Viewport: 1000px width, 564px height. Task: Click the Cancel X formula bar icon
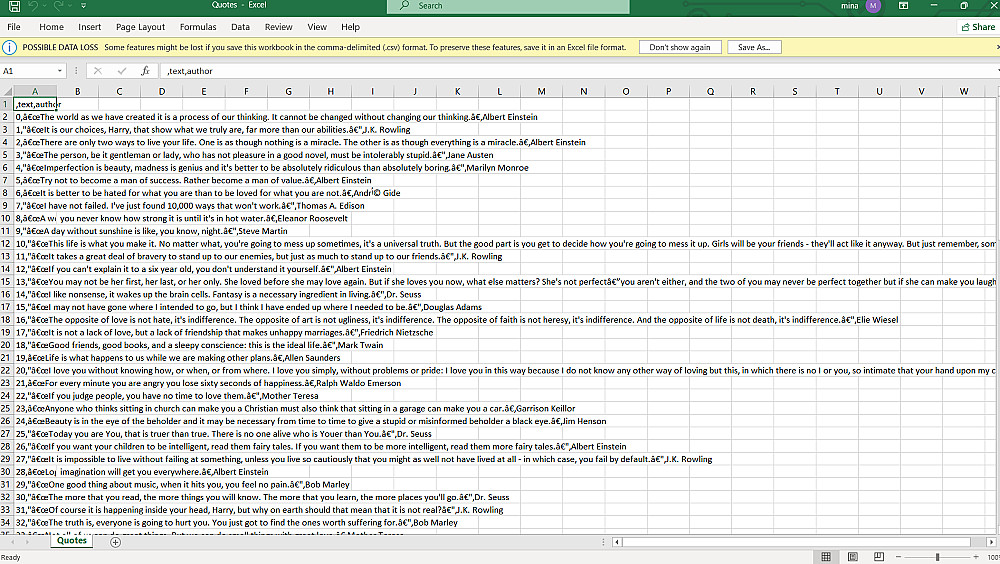coord(98,71)
